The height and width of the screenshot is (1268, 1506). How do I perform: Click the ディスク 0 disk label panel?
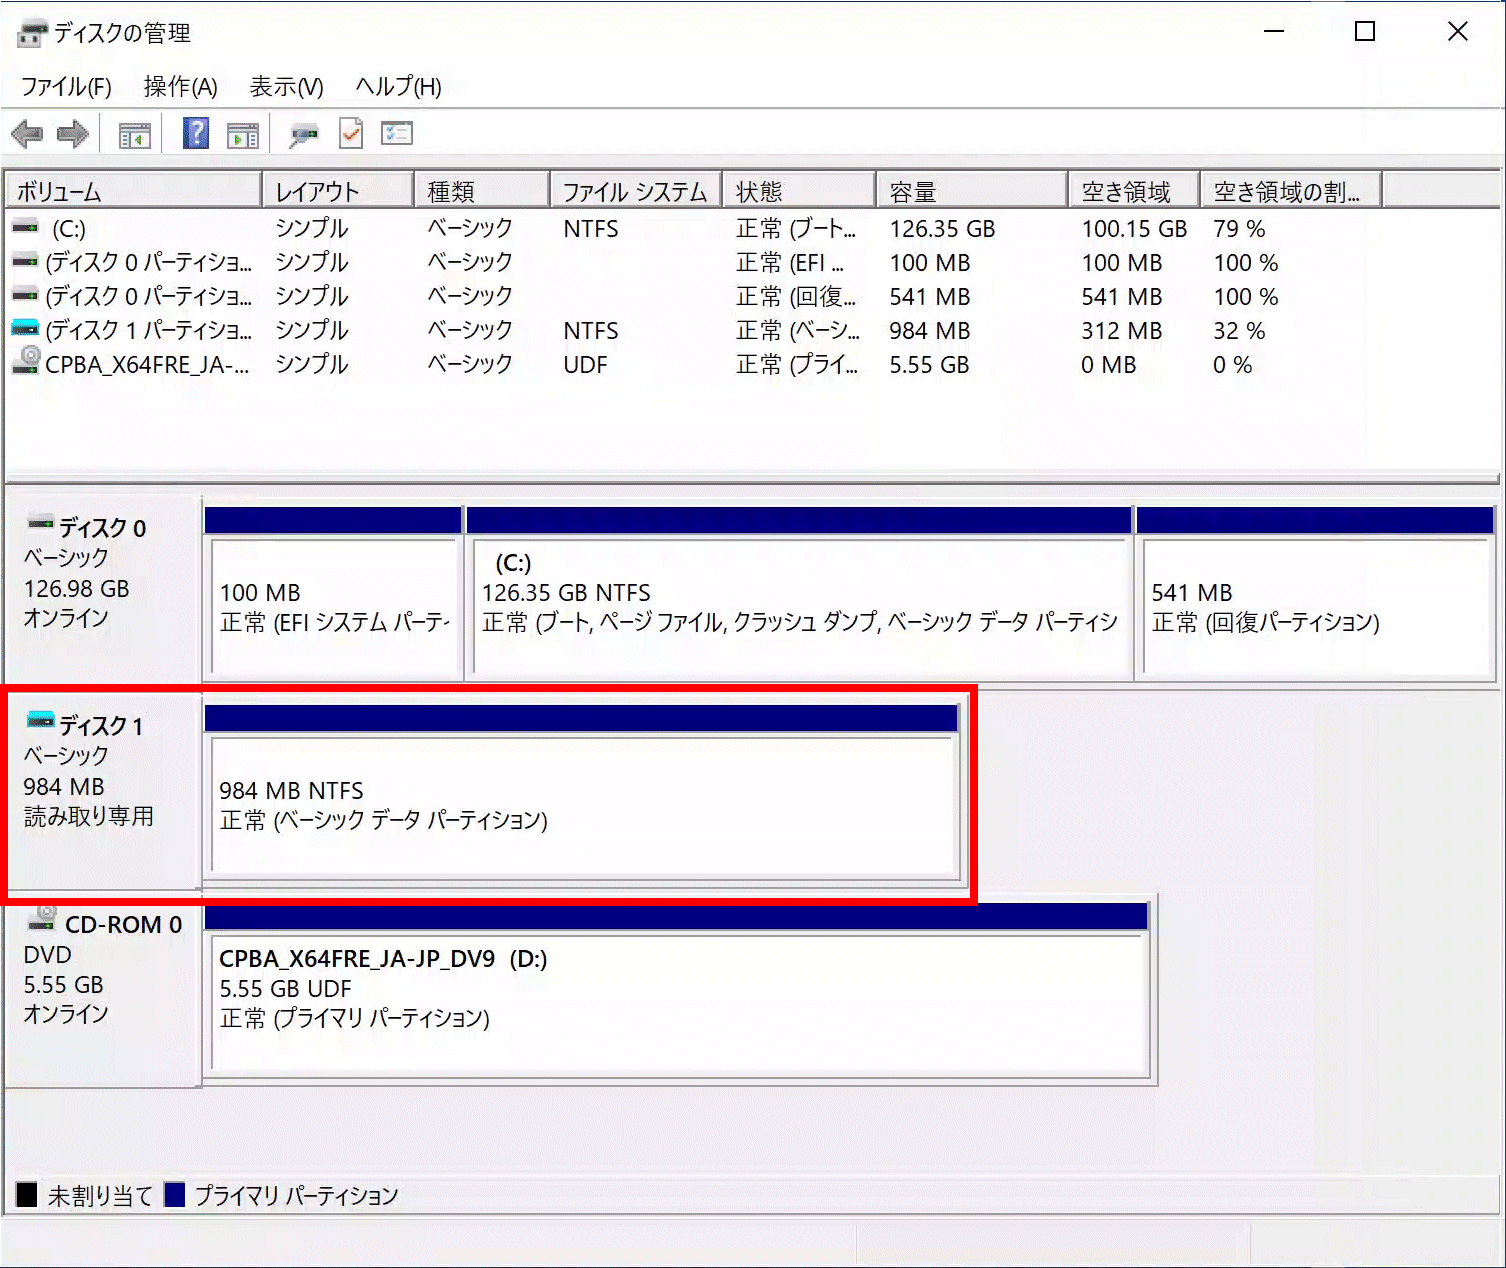point(103,588)
